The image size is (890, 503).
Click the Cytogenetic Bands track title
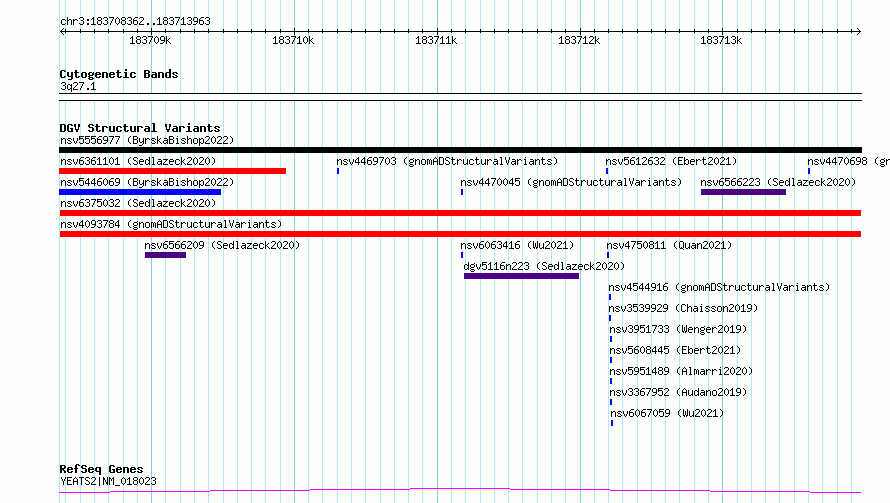pos(119,74)
